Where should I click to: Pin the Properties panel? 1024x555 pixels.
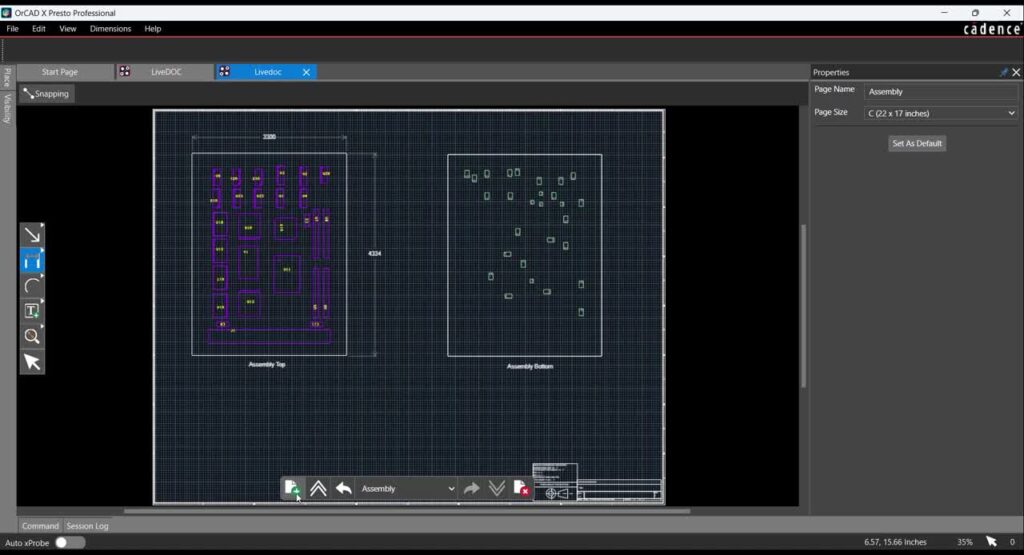1003,72
